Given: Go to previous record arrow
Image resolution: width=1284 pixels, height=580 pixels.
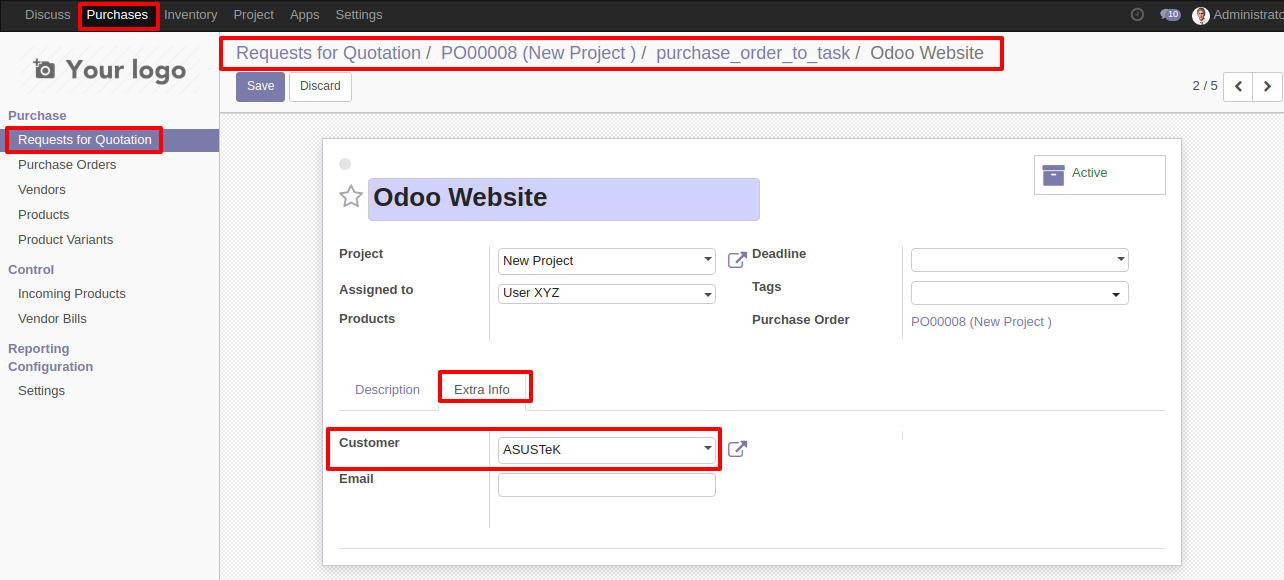Looking at the screenshot, I should tap(1238, 86).
